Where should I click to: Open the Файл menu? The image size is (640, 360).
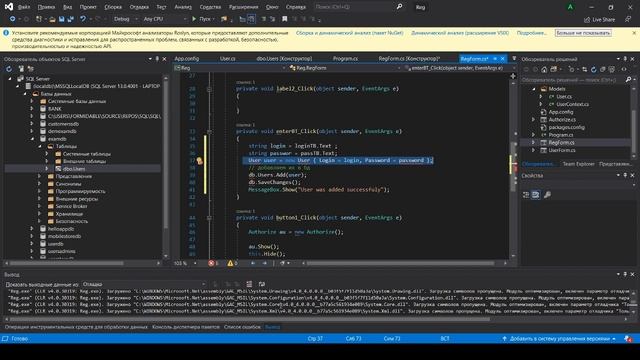click(x=24, y=7)
